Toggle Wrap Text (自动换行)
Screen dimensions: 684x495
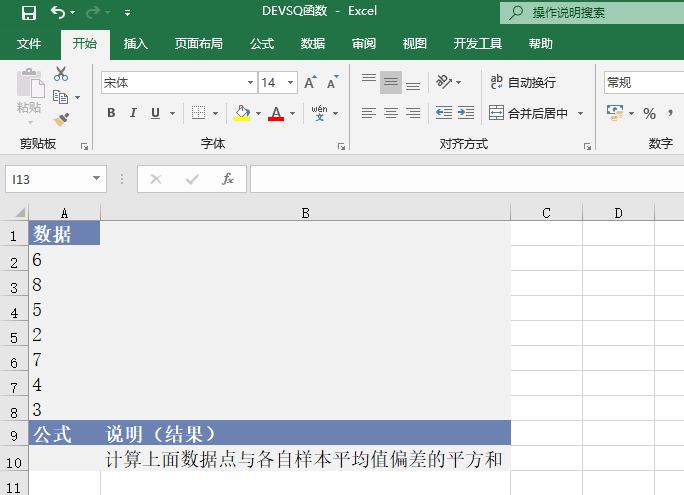pos(522,82)
